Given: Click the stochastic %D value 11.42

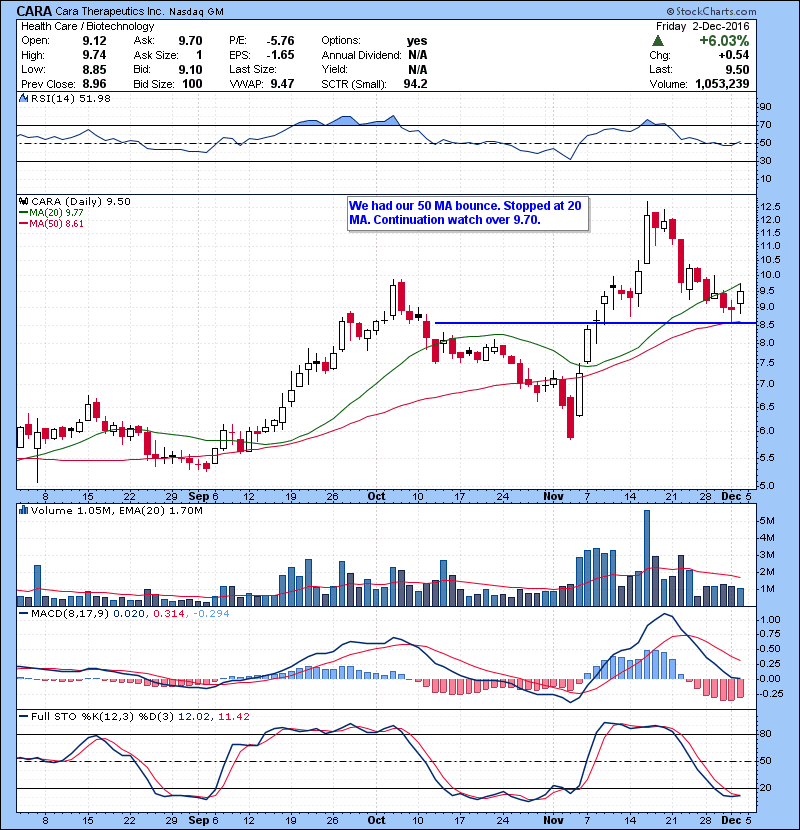Looking at the screenshot, I should pyautogui.click(x=233, y=717).
